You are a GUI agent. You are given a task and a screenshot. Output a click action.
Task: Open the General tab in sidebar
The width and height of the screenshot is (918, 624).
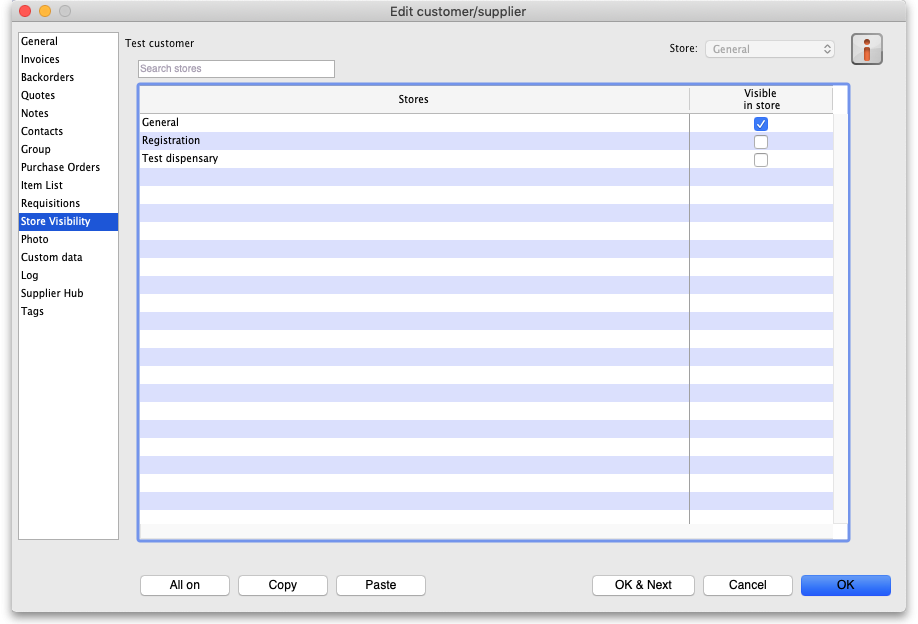[40, 42]
